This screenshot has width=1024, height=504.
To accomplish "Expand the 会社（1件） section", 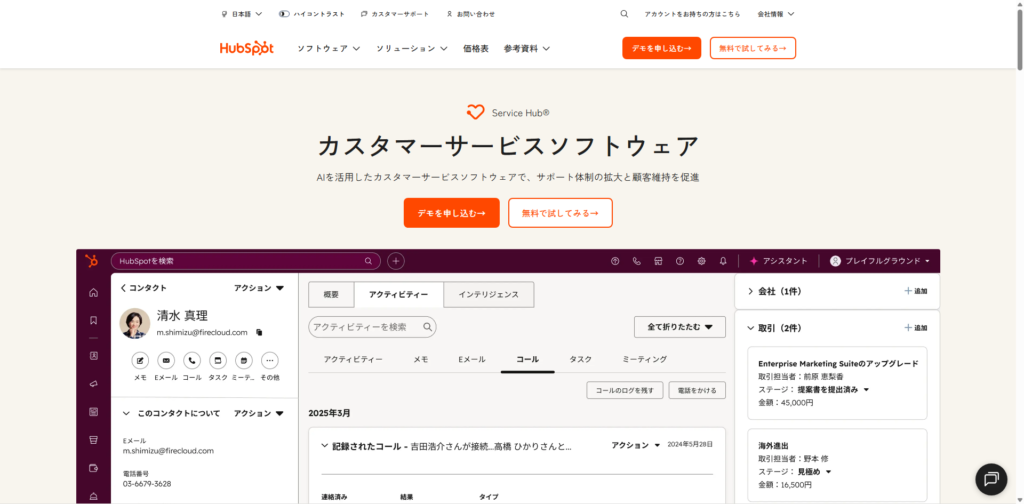I will pyautogui.click(x=750, y=291).
